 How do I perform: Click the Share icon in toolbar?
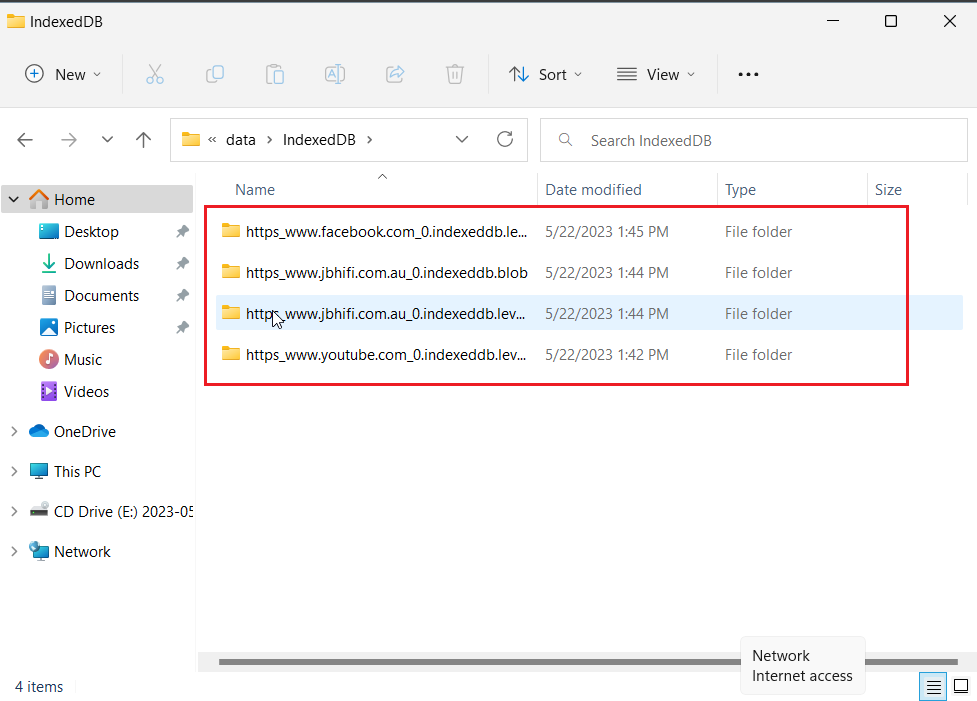[x=395, y=74]
